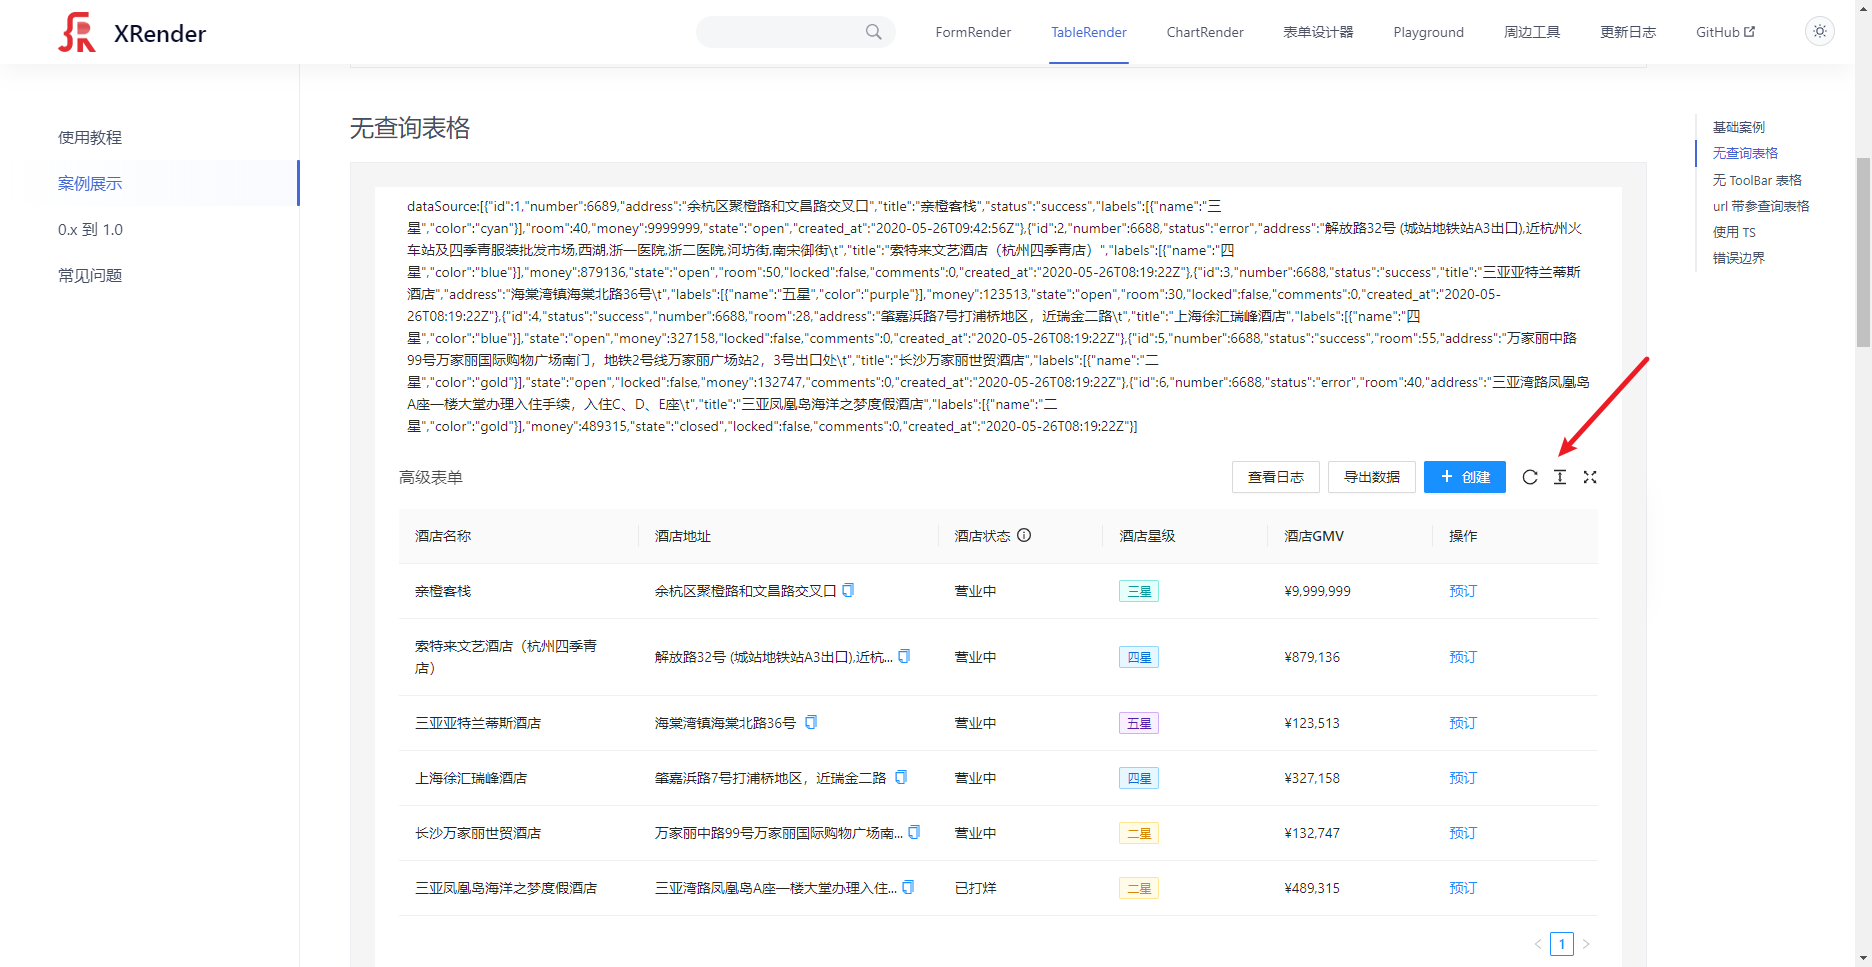
Task: Refresh the table using the reload icon
Action: [x=1529, y=477]
